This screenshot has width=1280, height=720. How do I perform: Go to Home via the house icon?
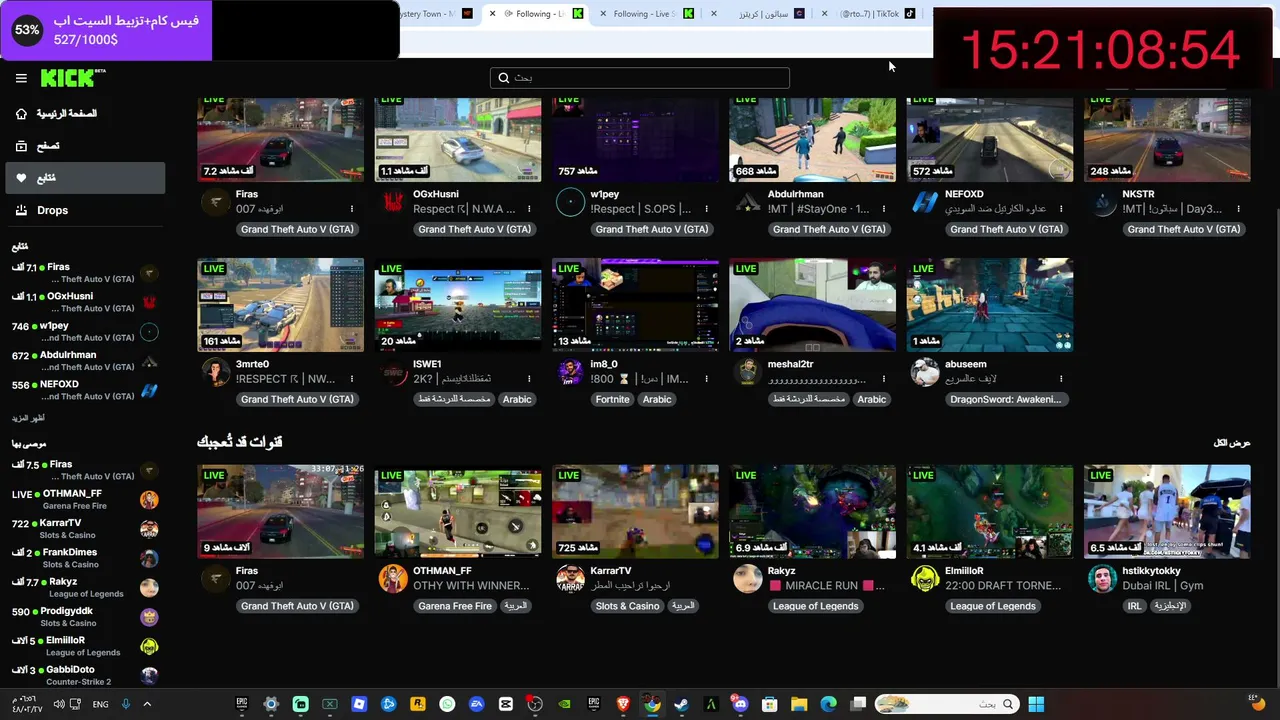(x=21, y=114)
